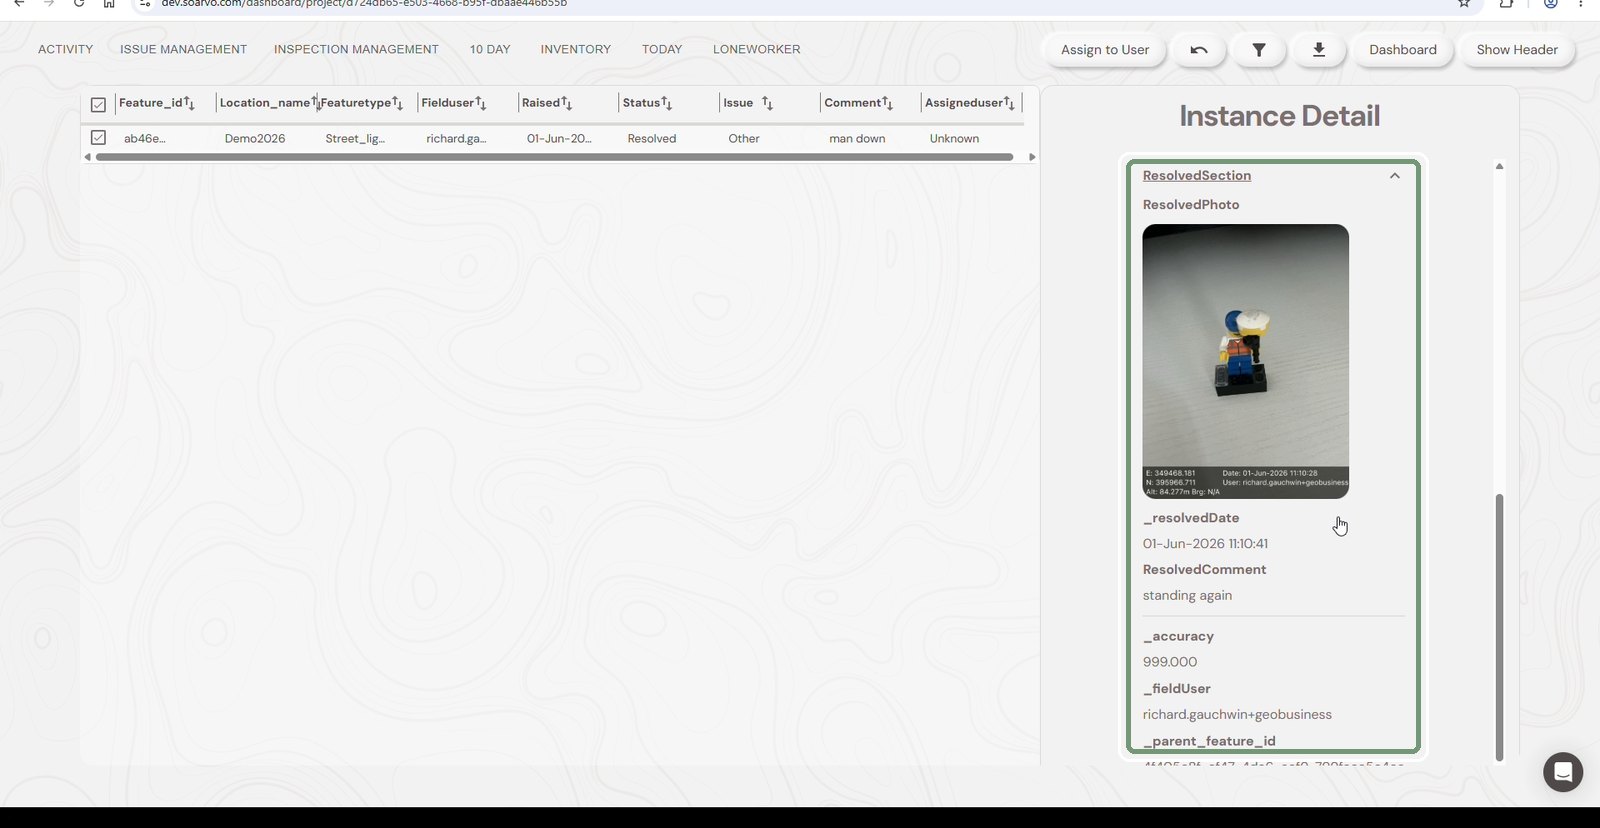The height and width of the screenshot is (828, 1600).
Task: Click Show Header button
Action: click(x=1517, y=50)
